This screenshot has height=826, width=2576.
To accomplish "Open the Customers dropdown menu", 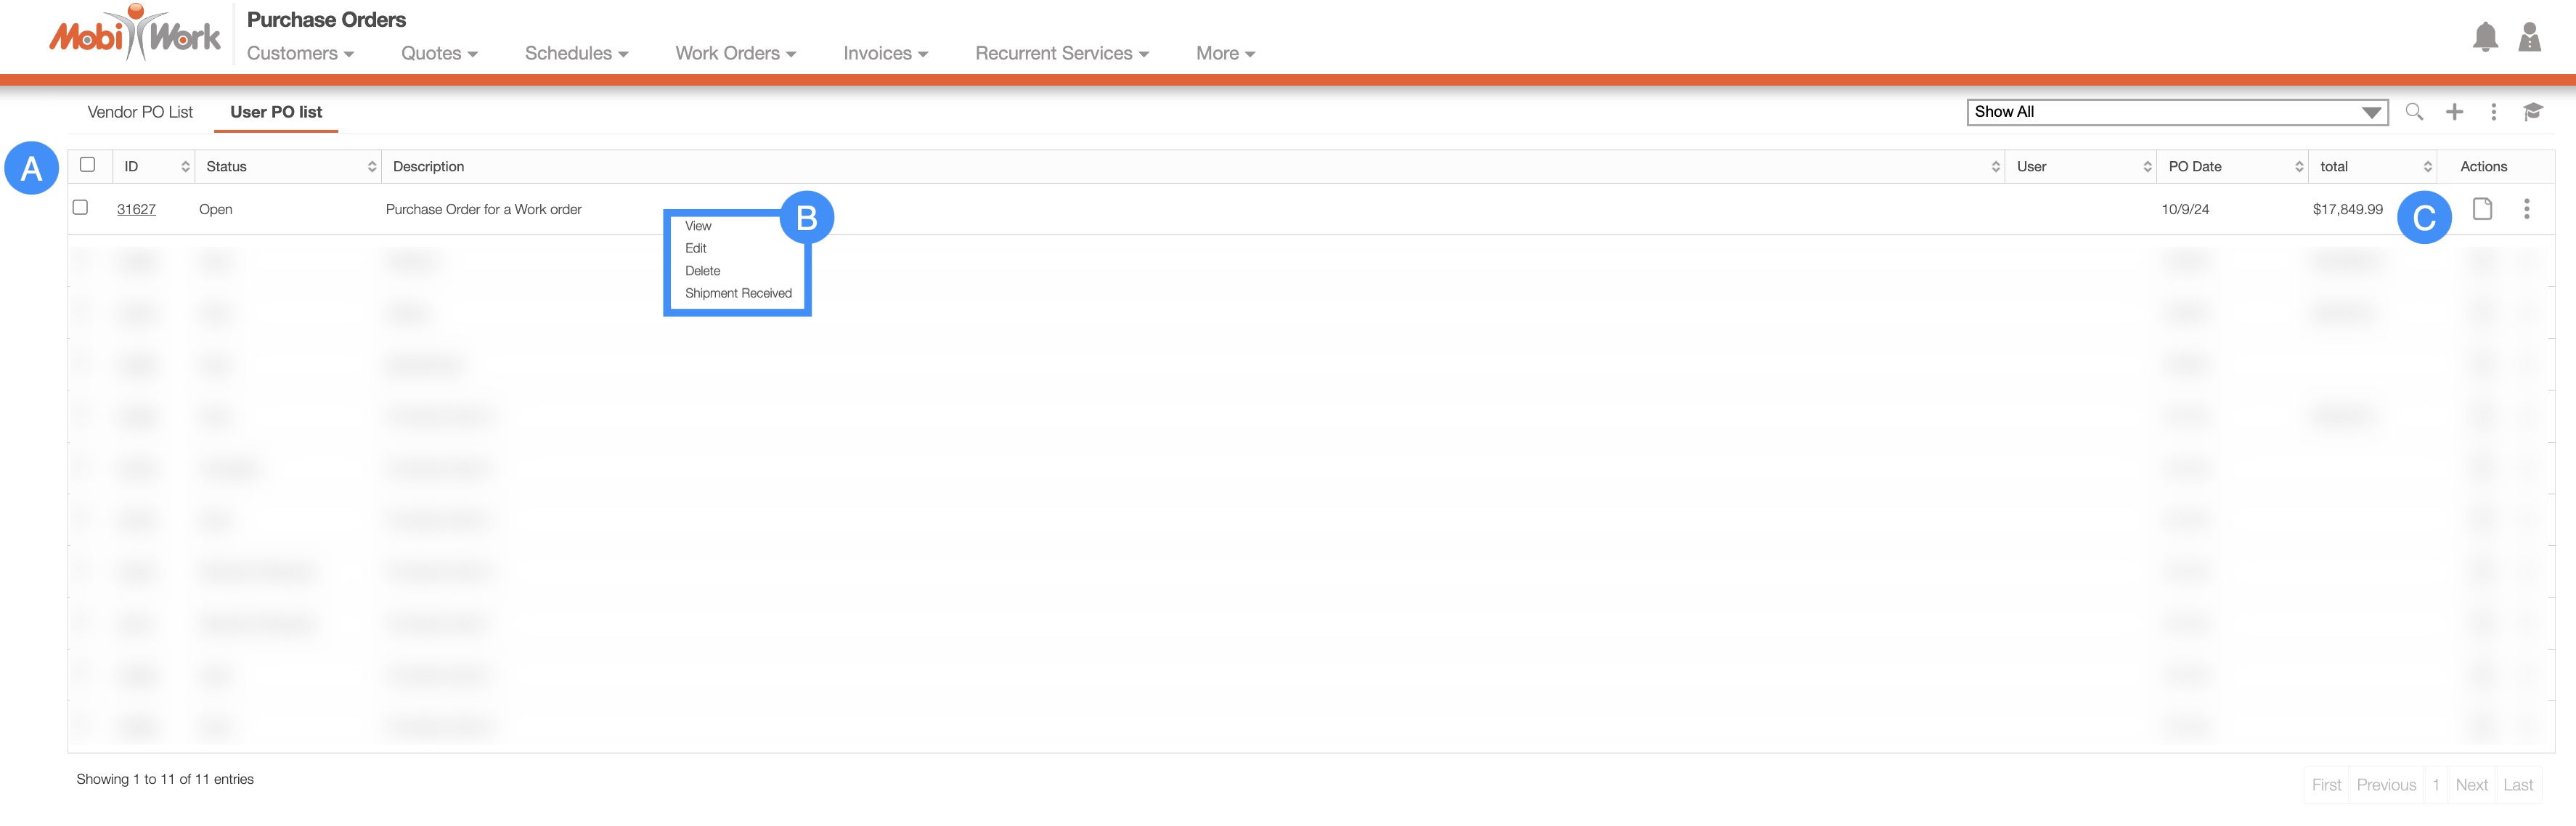I will tap(300, 54).
